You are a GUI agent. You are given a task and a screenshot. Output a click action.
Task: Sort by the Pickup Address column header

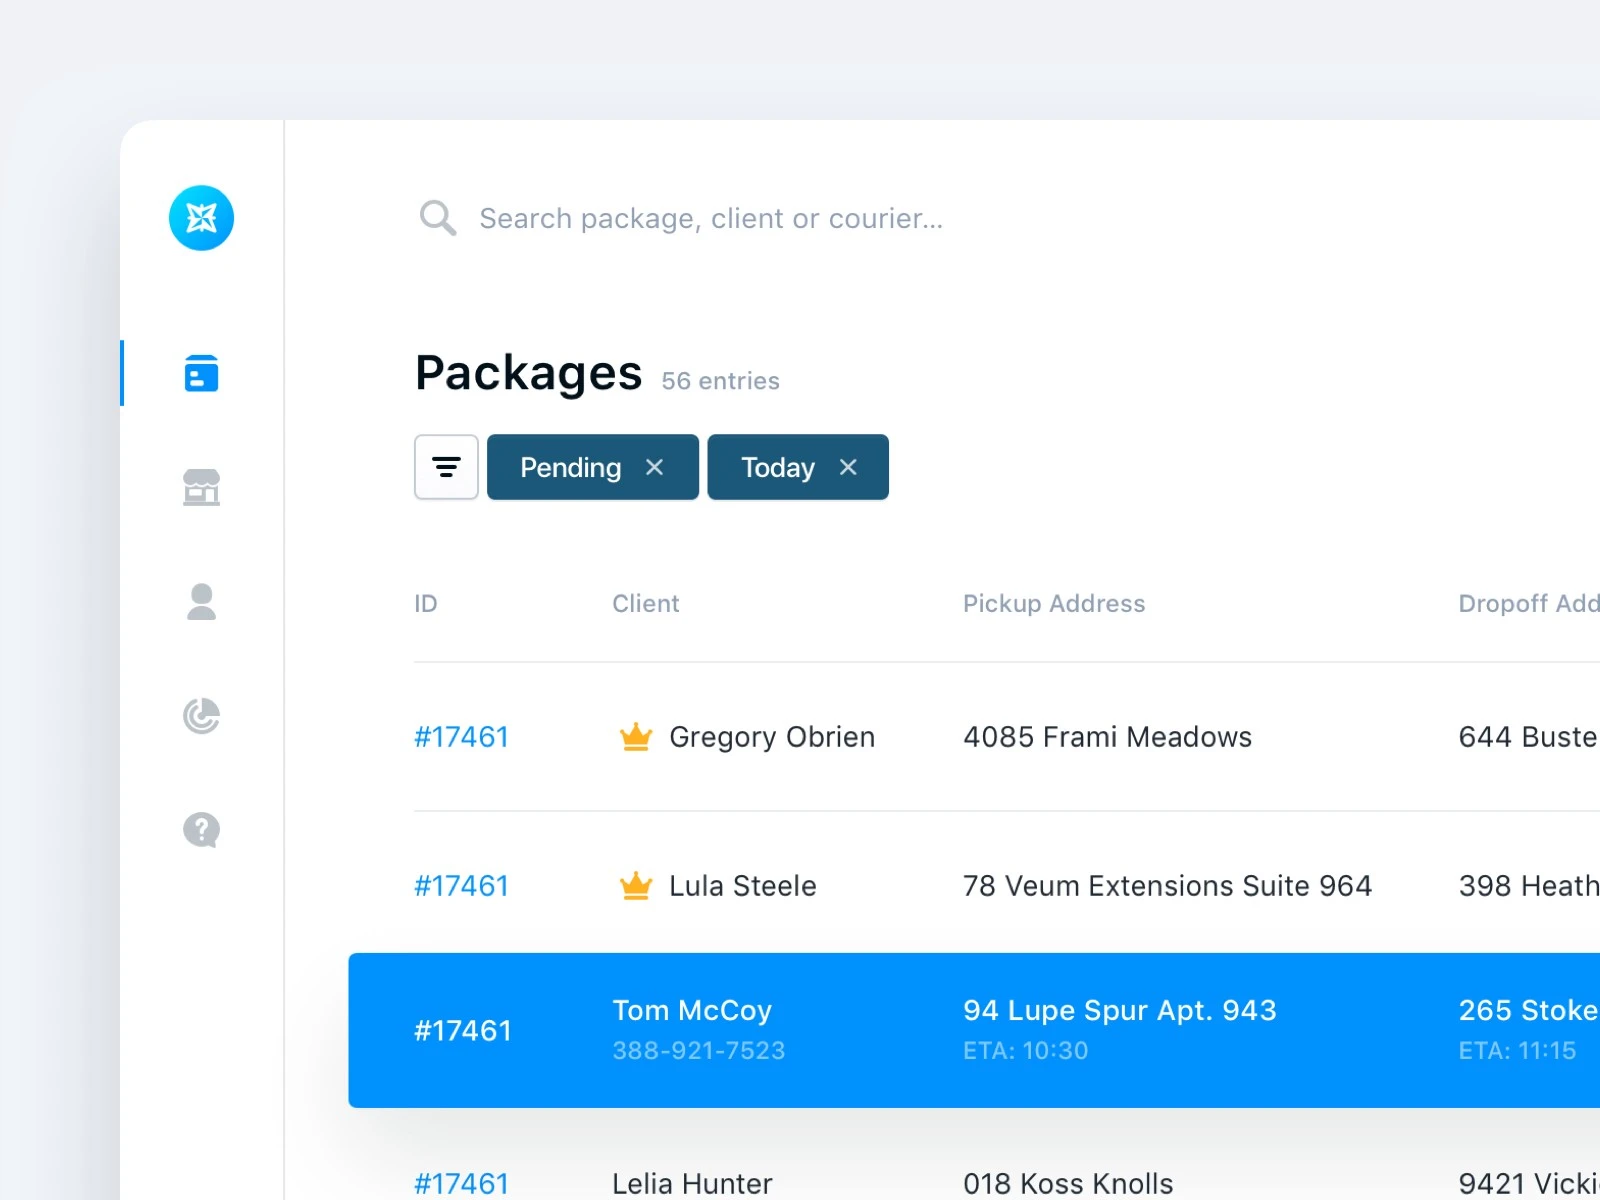(x=1053, y=604)
